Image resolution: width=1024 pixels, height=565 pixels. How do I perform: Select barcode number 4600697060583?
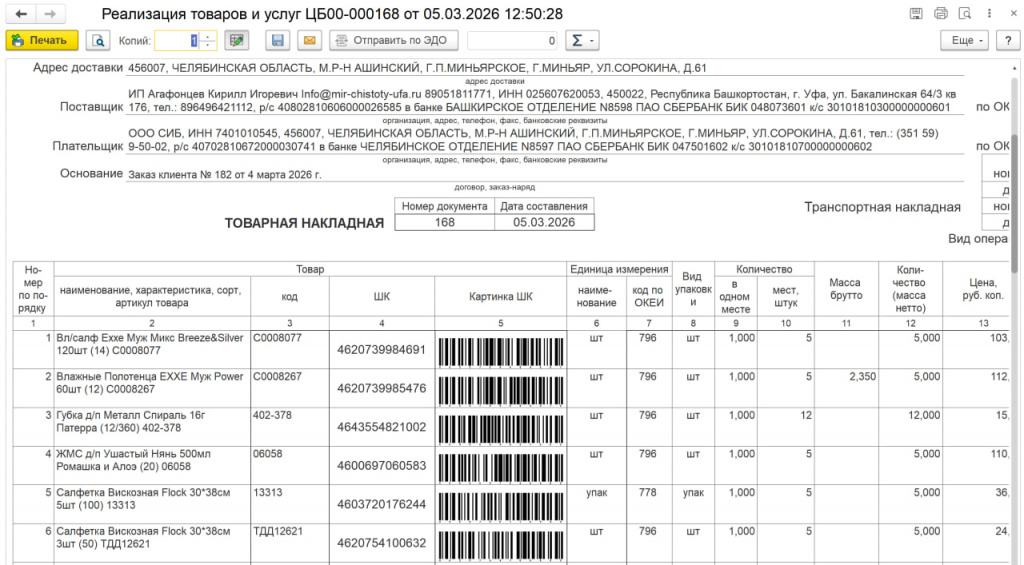(381, 466)
